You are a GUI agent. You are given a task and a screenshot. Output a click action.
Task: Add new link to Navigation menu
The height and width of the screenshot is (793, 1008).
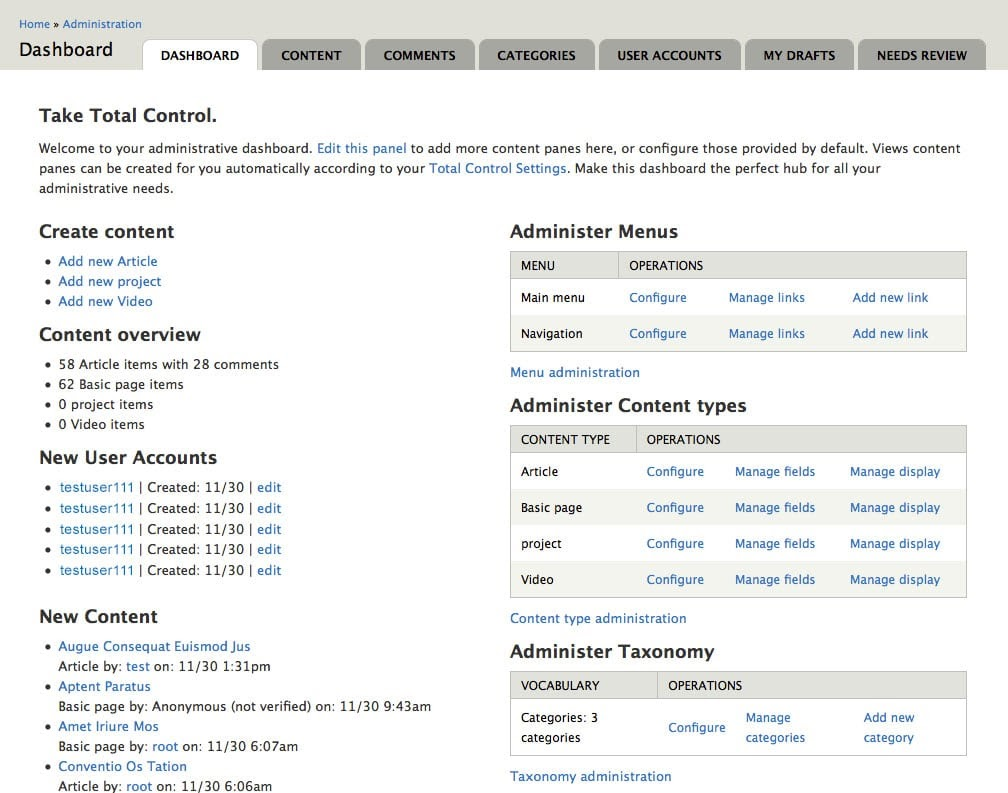click(x=890, y=334)
